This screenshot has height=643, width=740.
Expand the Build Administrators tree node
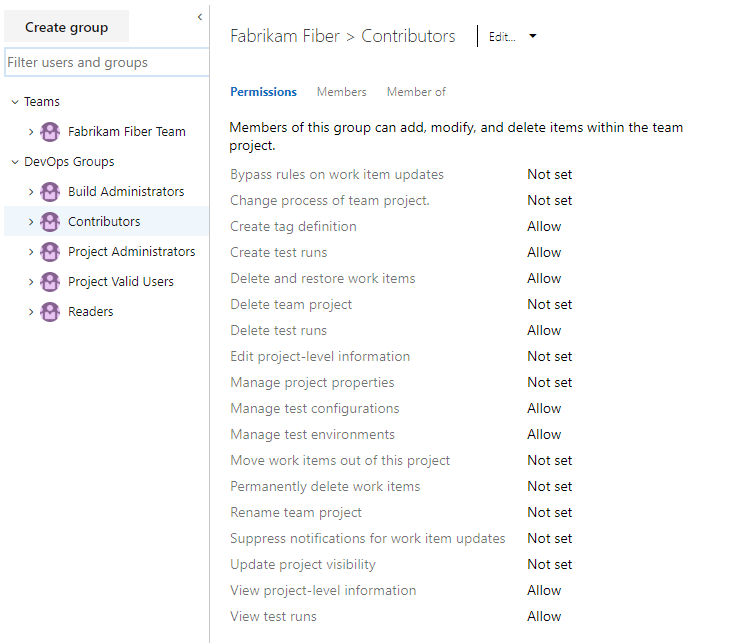[31, 192]
